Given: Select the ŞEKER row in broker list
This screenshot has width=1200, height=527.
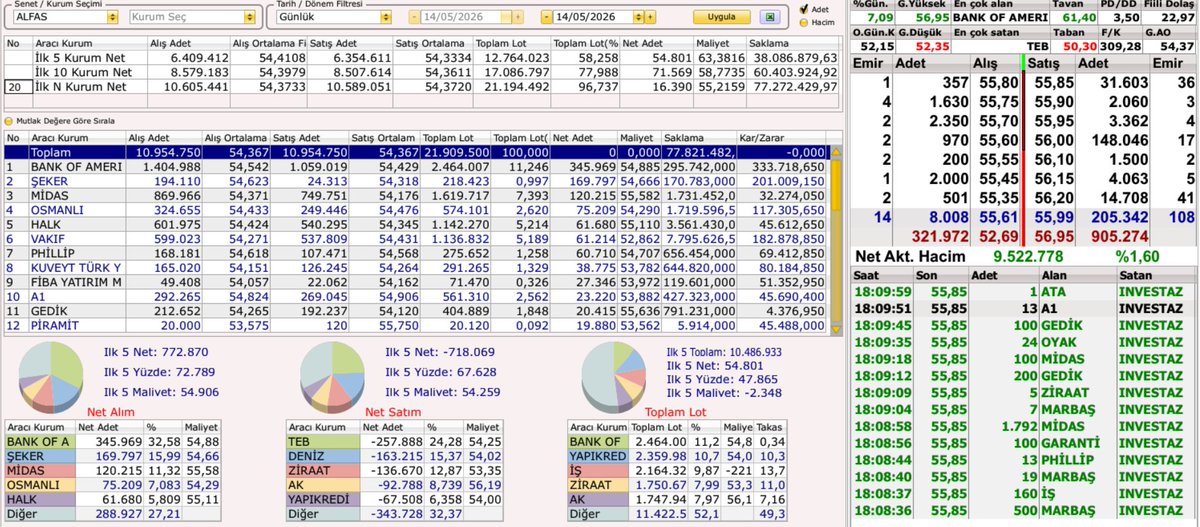Looking at the screenshot, I should (x=416, y=180).
